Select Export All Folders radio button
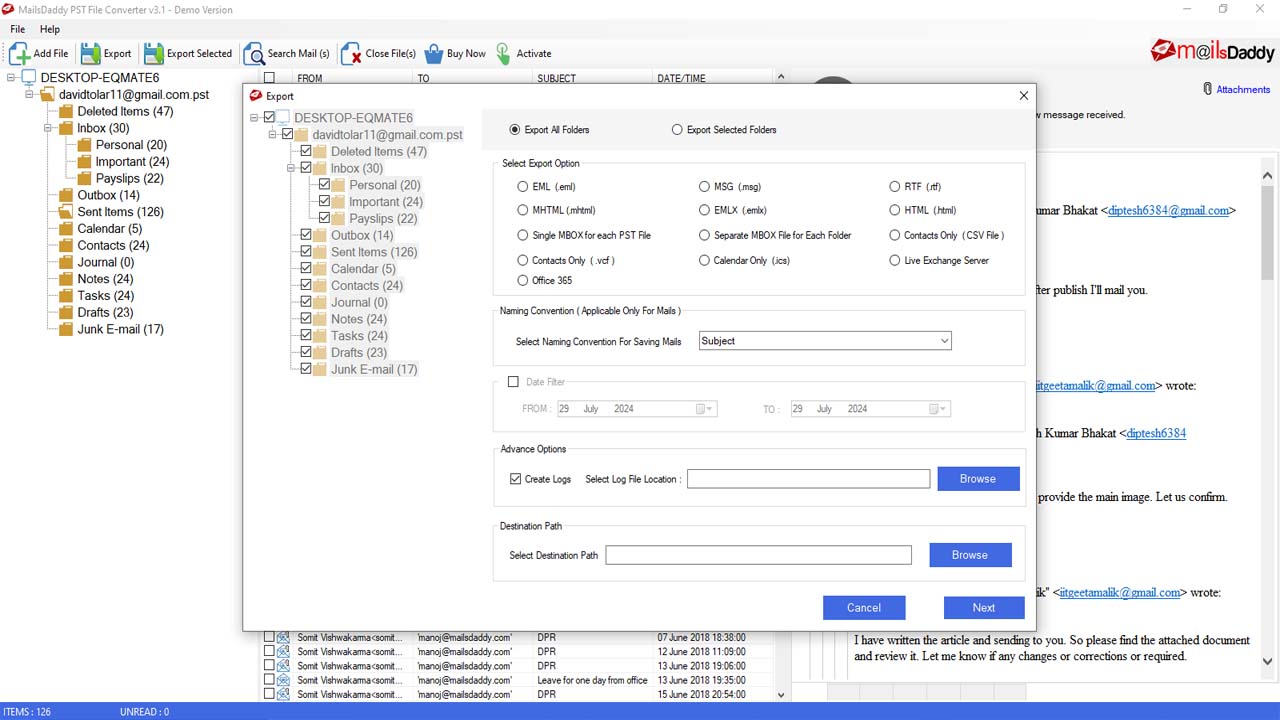The height and width of the screenshot is (720, 1280). coord(515,130)
